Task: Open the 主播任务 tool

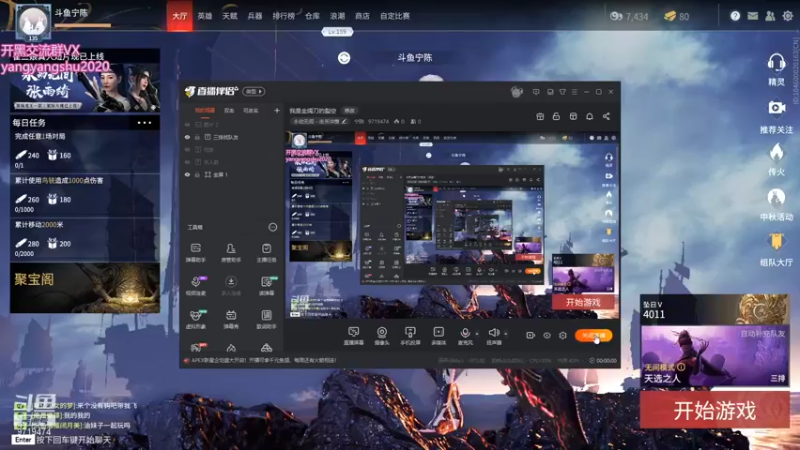Action: [x=266, y=253]
